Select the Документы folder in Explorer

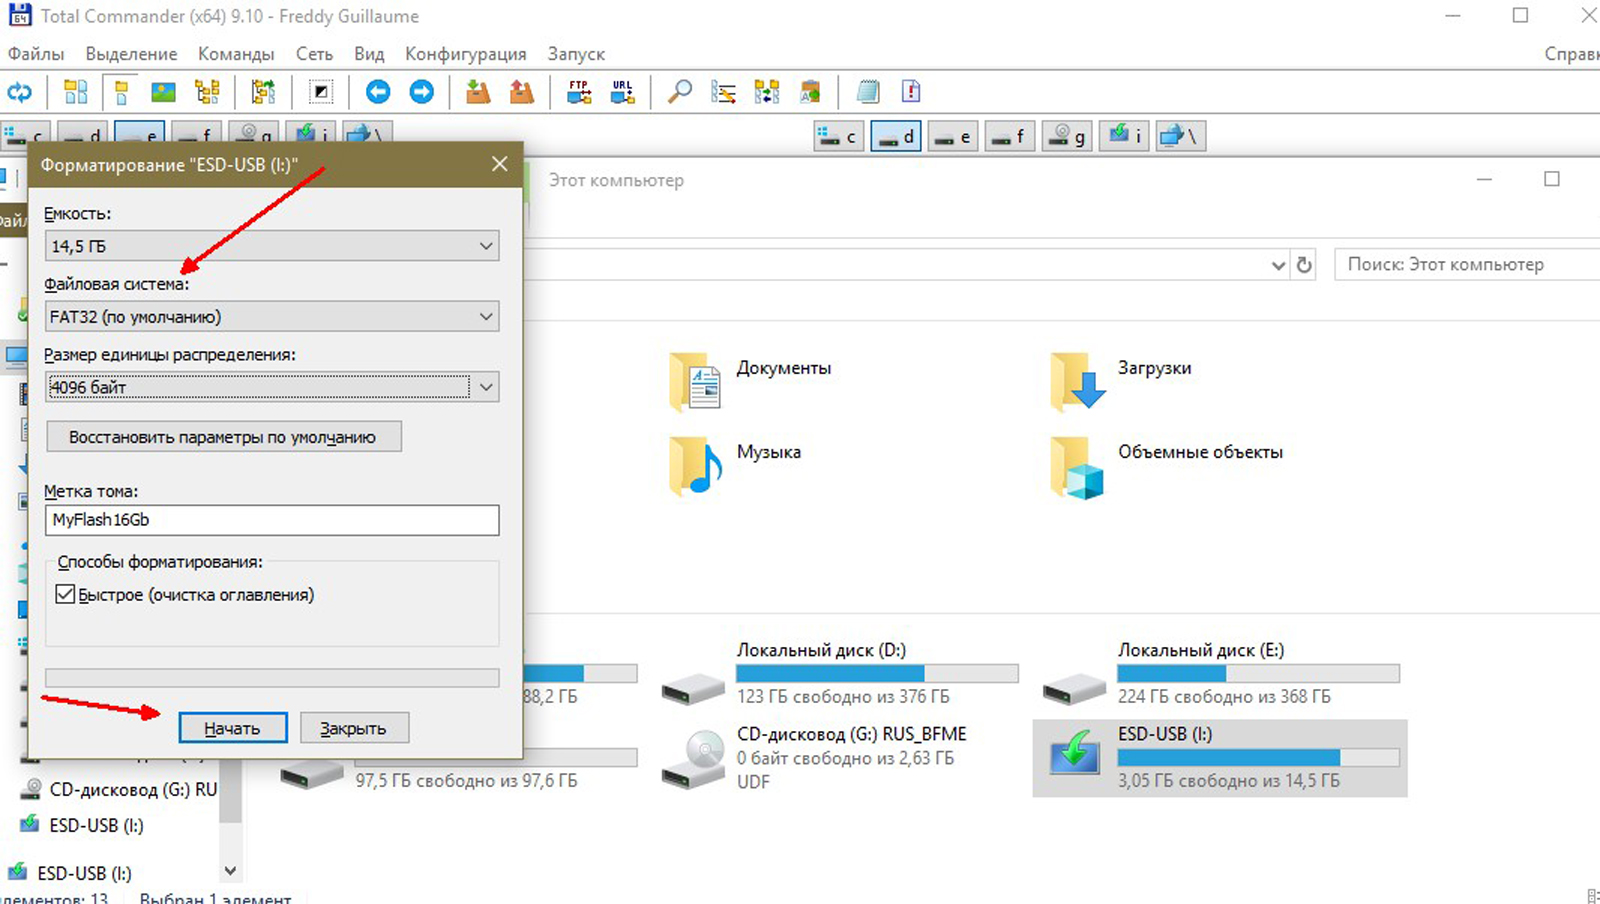pos(752,381)
